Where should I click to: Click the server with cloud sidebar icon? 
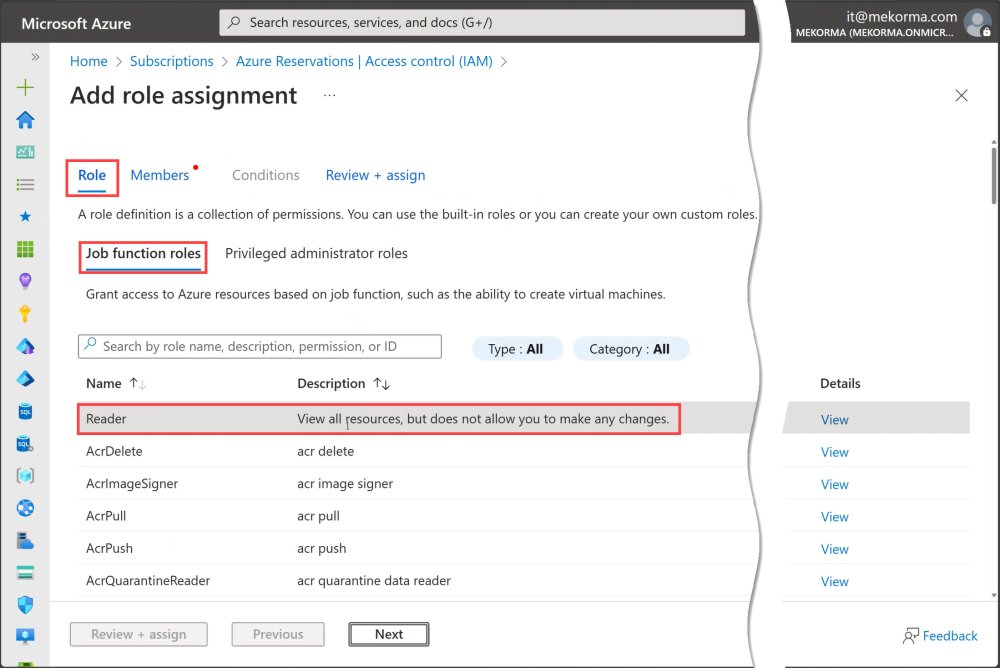pyautogui.click(x=25, y=541)
